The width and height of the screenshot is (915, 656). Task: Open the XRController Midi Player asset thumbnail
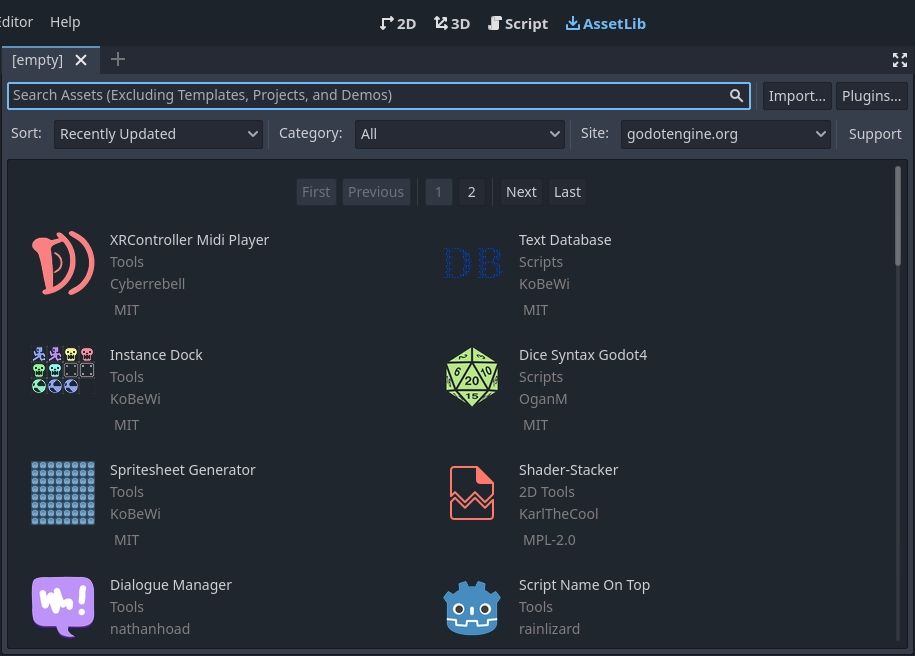pos(63,263)
